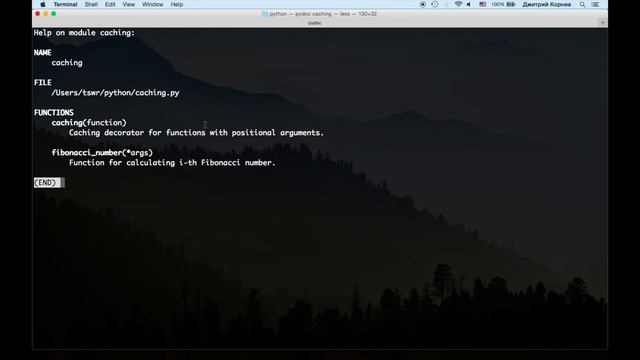
Task: Open the Apple menu
Action: click(x=43, y=4)
